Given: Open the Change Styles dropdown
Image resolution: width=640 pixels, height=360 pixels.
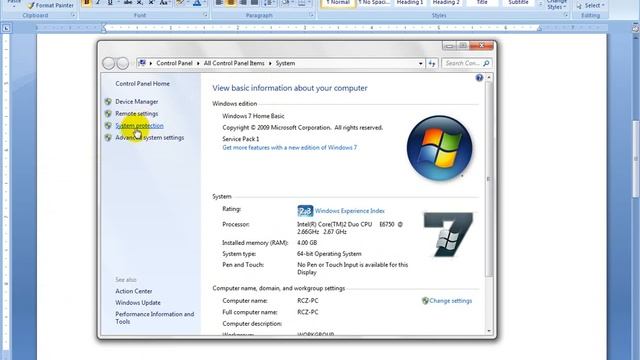Looking at the screenshot, I should pos(556,5).
